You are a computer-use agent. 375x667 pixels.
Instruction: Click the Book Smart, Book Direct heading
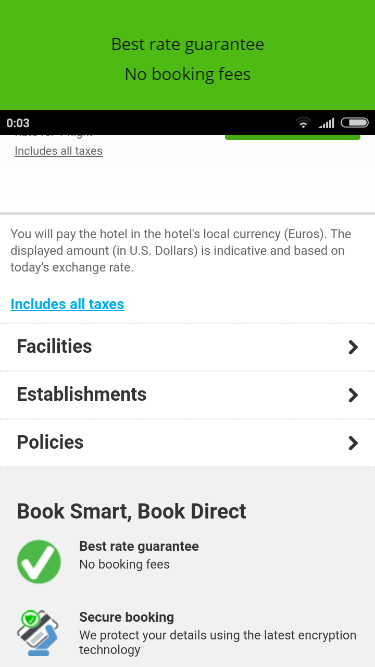coord(131,511)
